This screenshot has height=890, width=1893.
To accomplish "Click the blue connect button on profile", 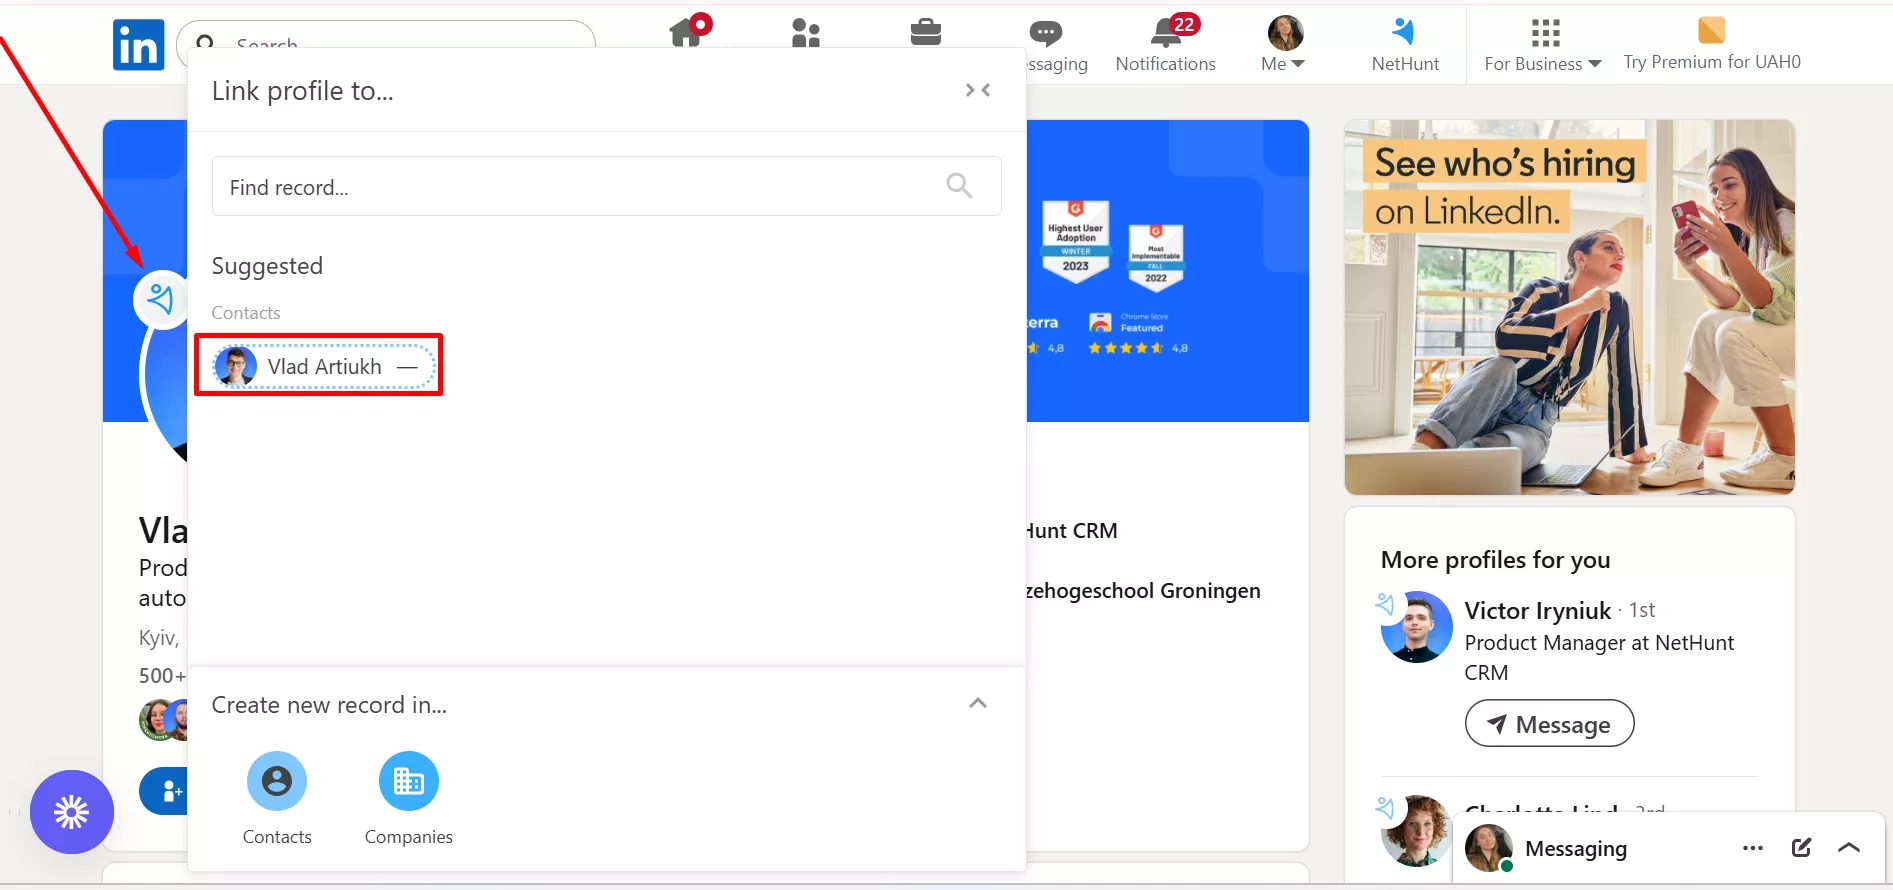I will tap(164, 791).
